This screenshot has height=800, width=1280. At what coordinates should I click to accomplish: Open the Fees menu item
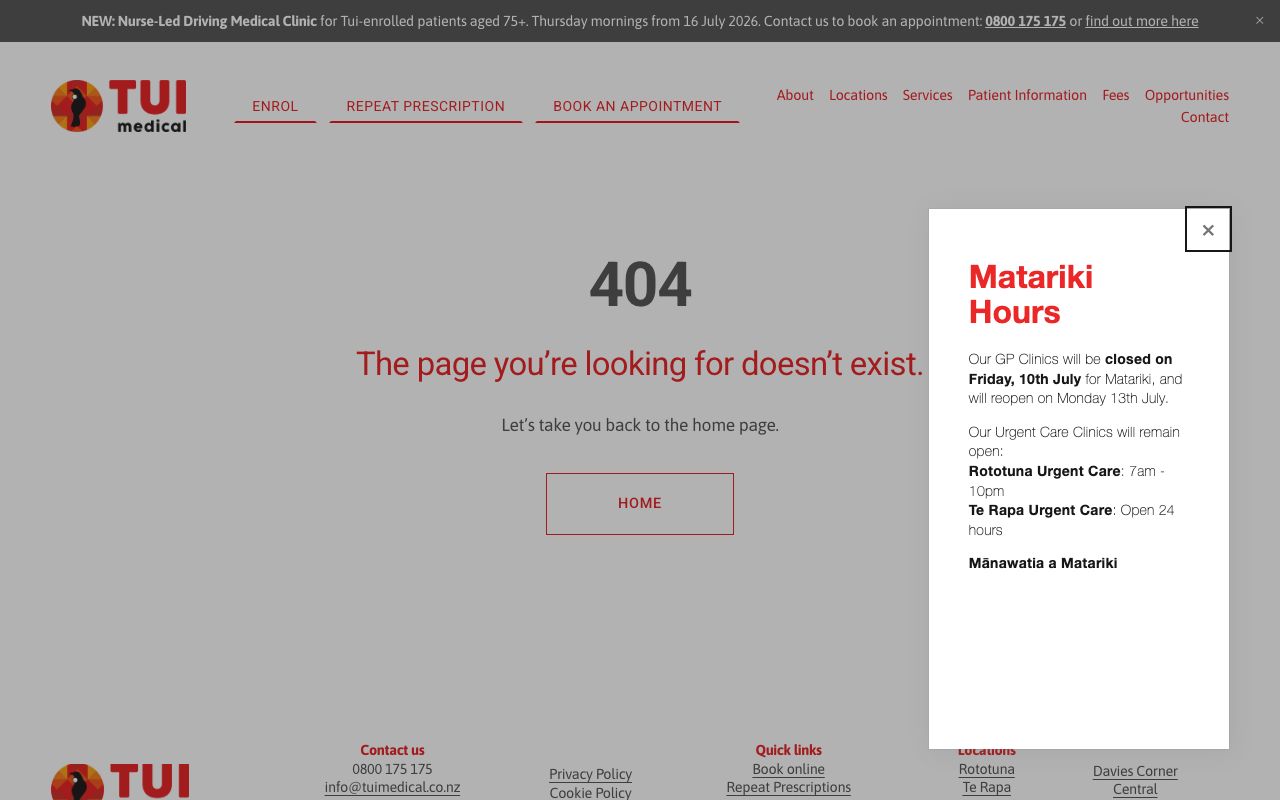click(x=1116, y=95)
